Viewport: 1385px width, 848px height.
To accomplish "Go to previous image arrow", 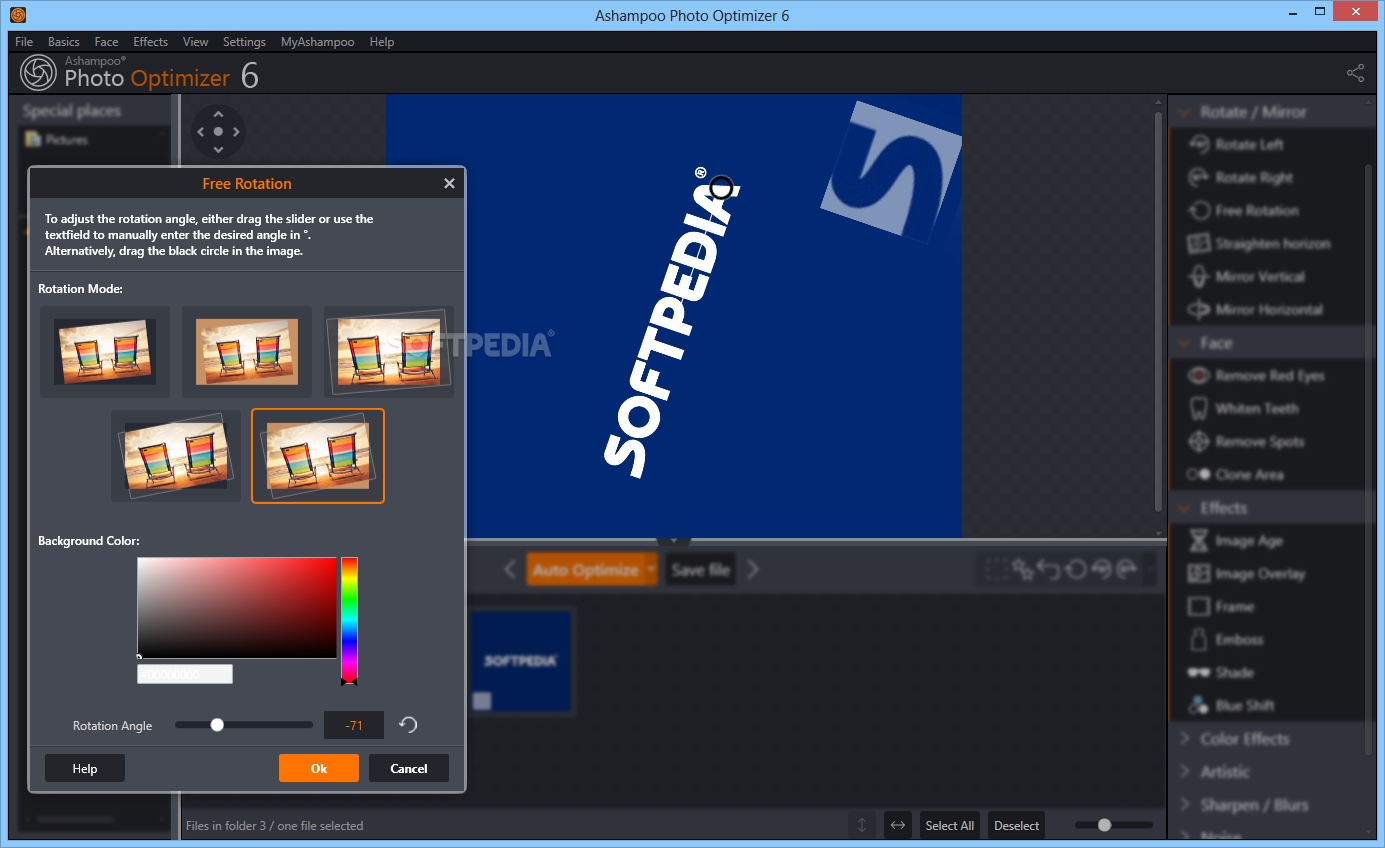I will point(510,569).
